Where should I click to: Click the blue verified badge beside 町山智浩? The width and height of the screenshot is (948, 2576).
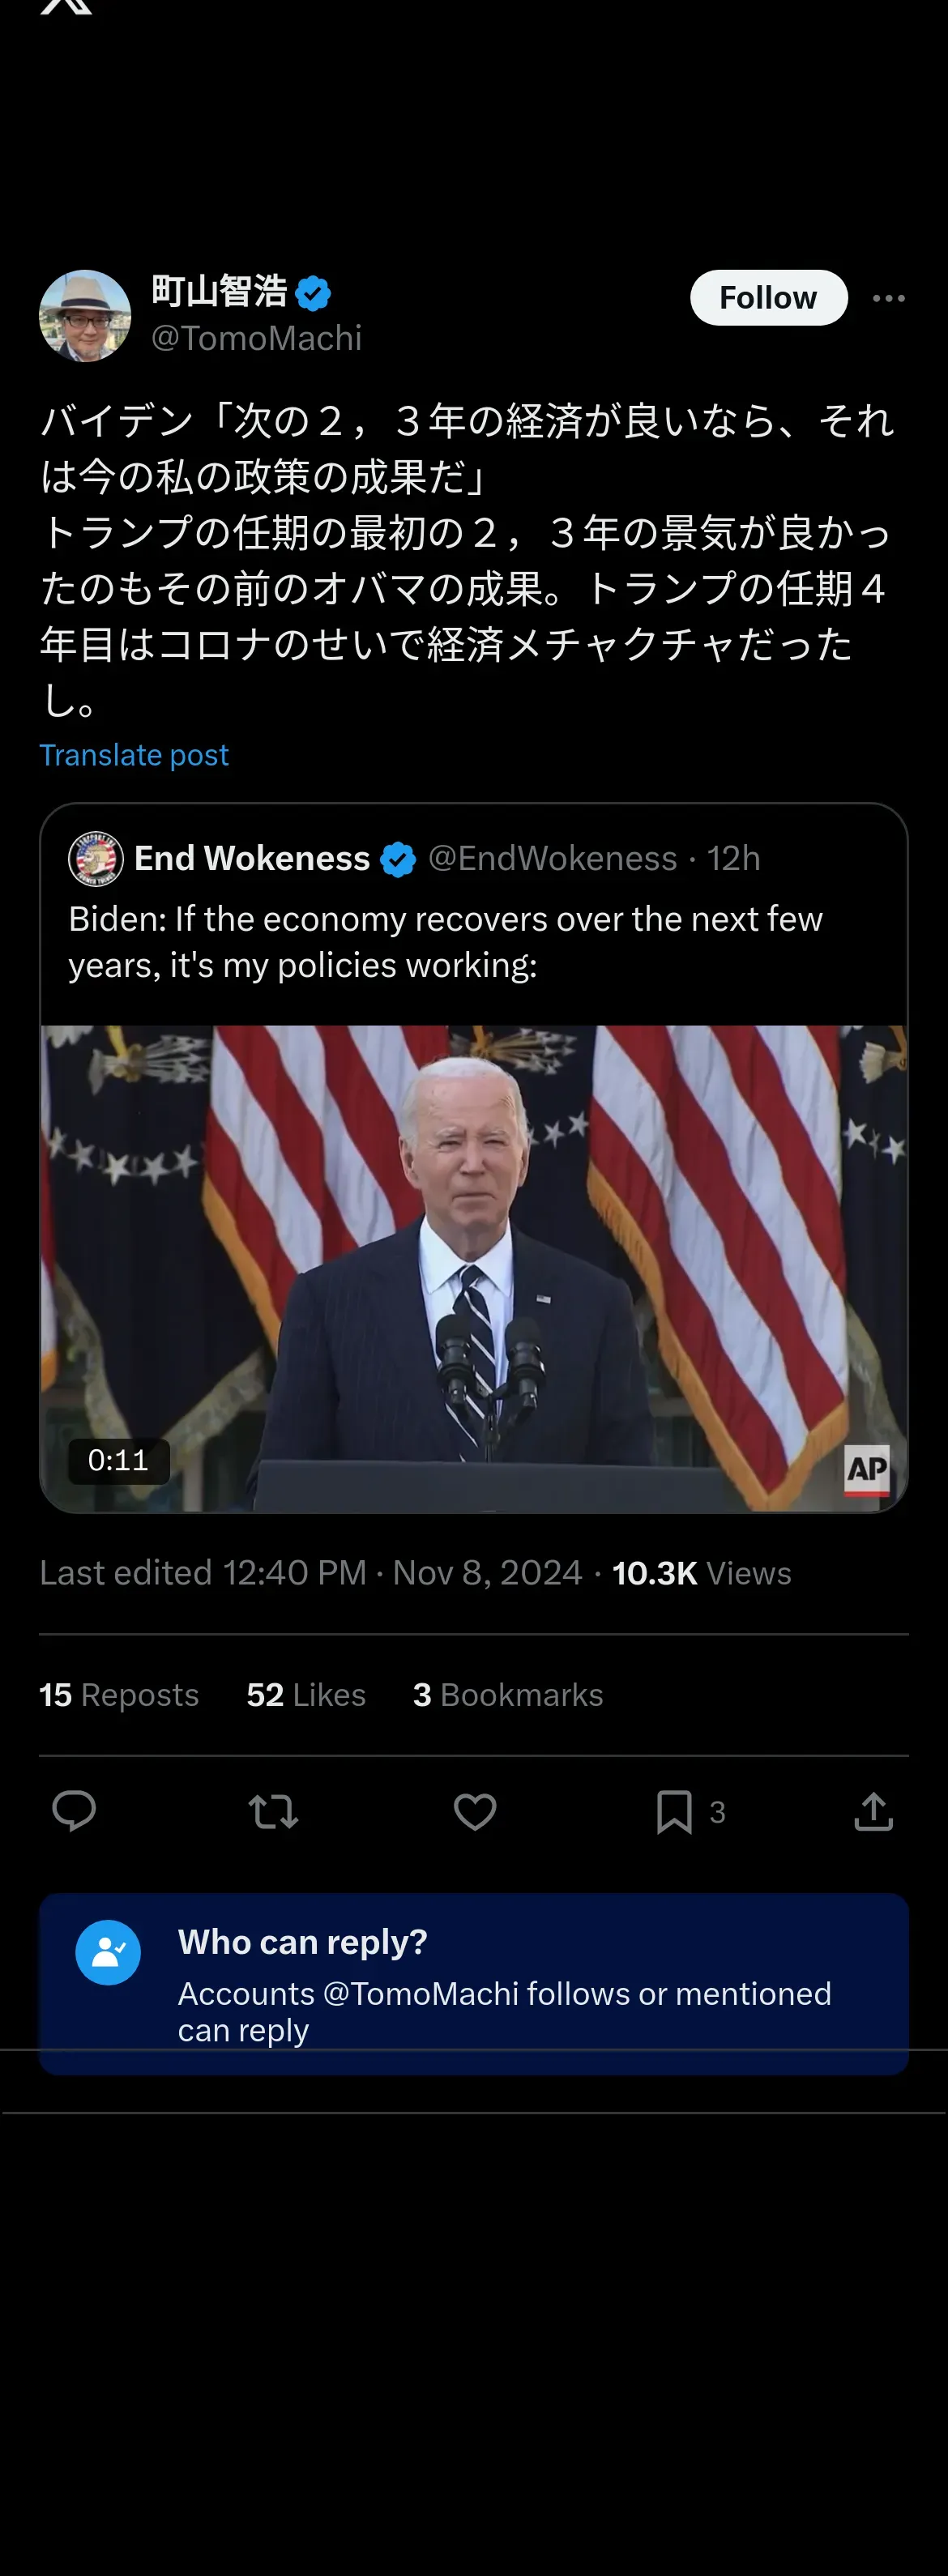(314, 293)
